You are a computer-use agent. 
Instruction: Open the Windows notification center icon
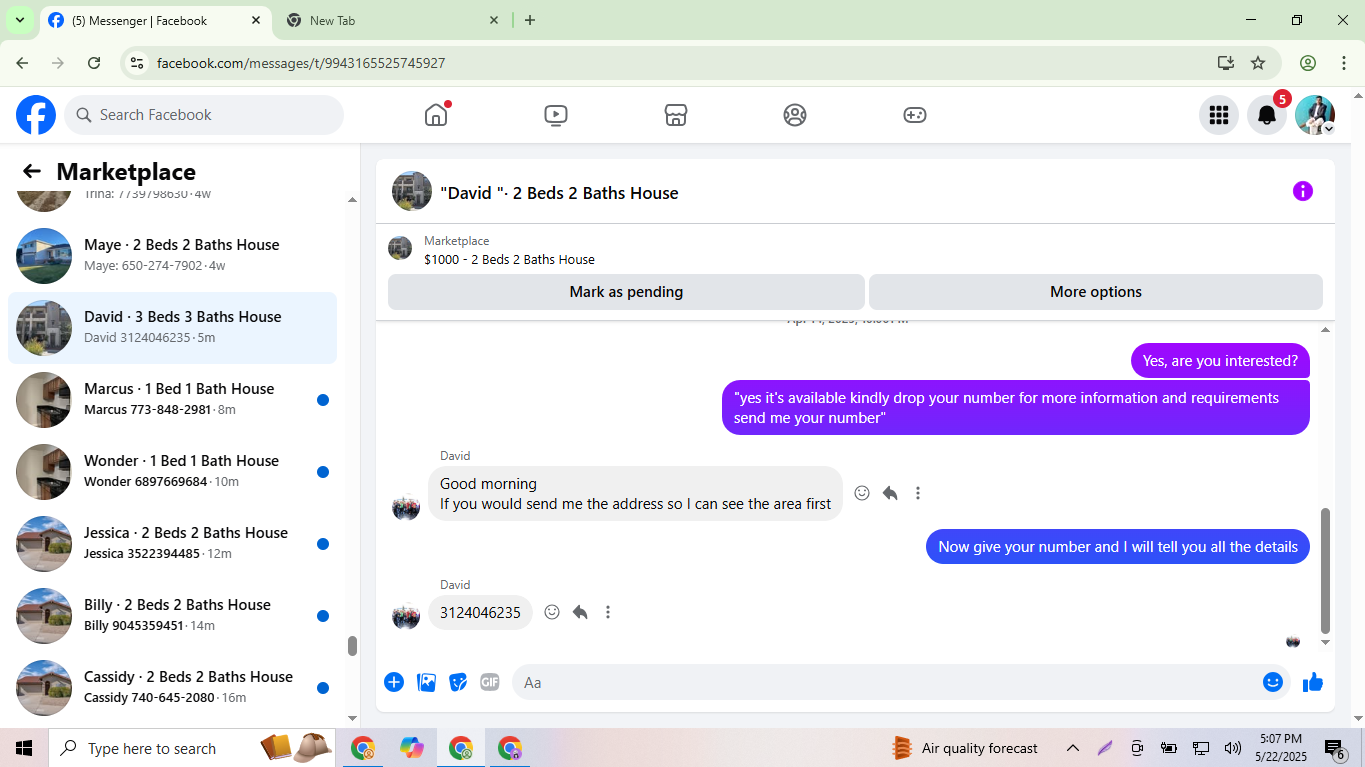click(1335, 749)
